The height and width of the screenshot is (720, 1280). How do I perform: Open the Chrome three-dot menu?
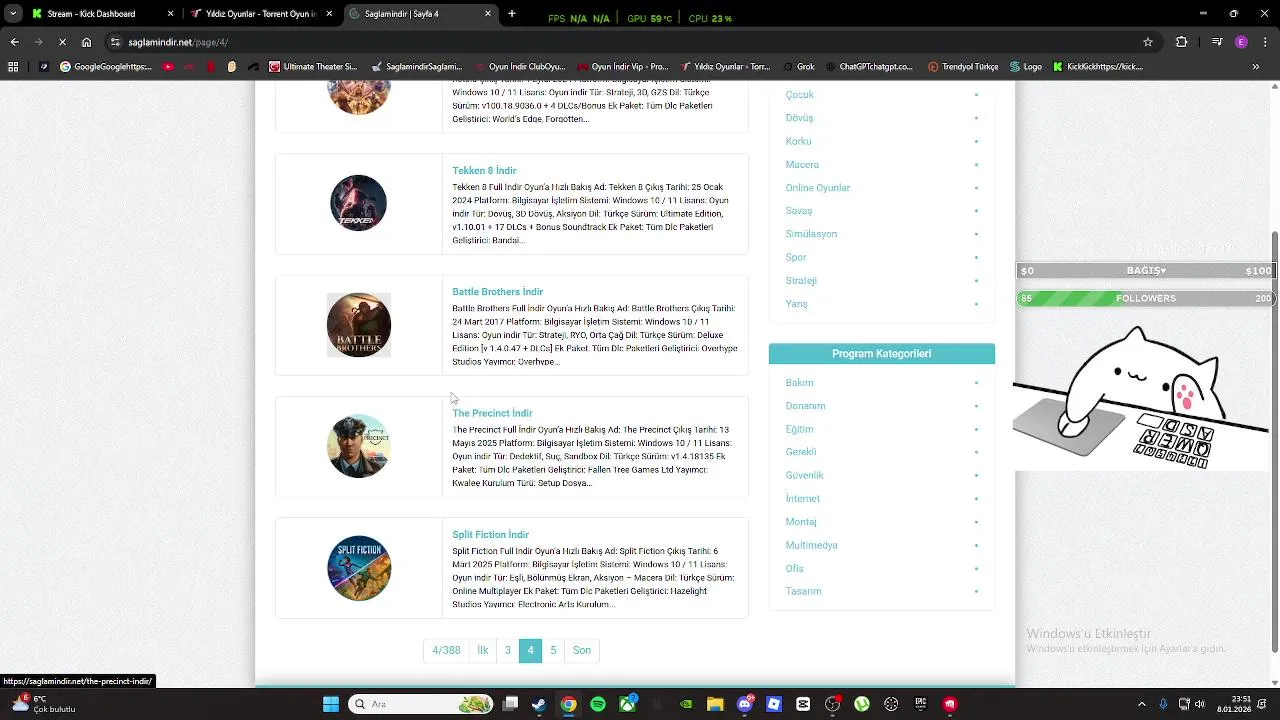(x=1264, y=42)
